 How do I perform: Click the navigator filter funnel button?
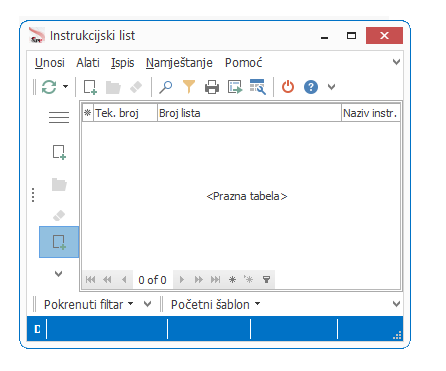tap(266, 279)
